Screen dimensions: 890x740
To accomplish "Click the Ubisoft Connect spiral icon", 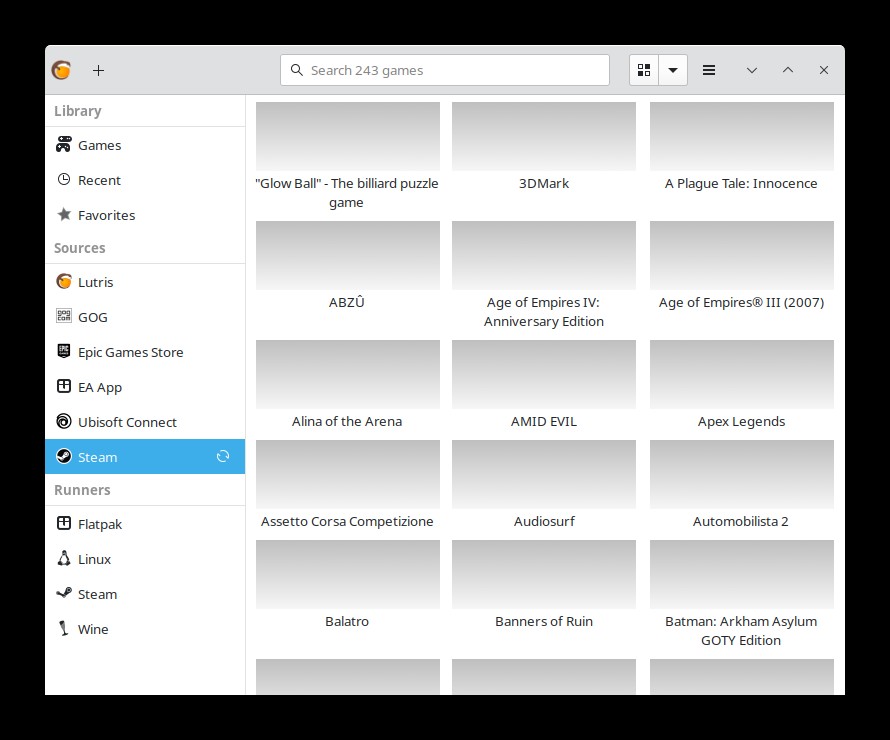I will point(64,422).
